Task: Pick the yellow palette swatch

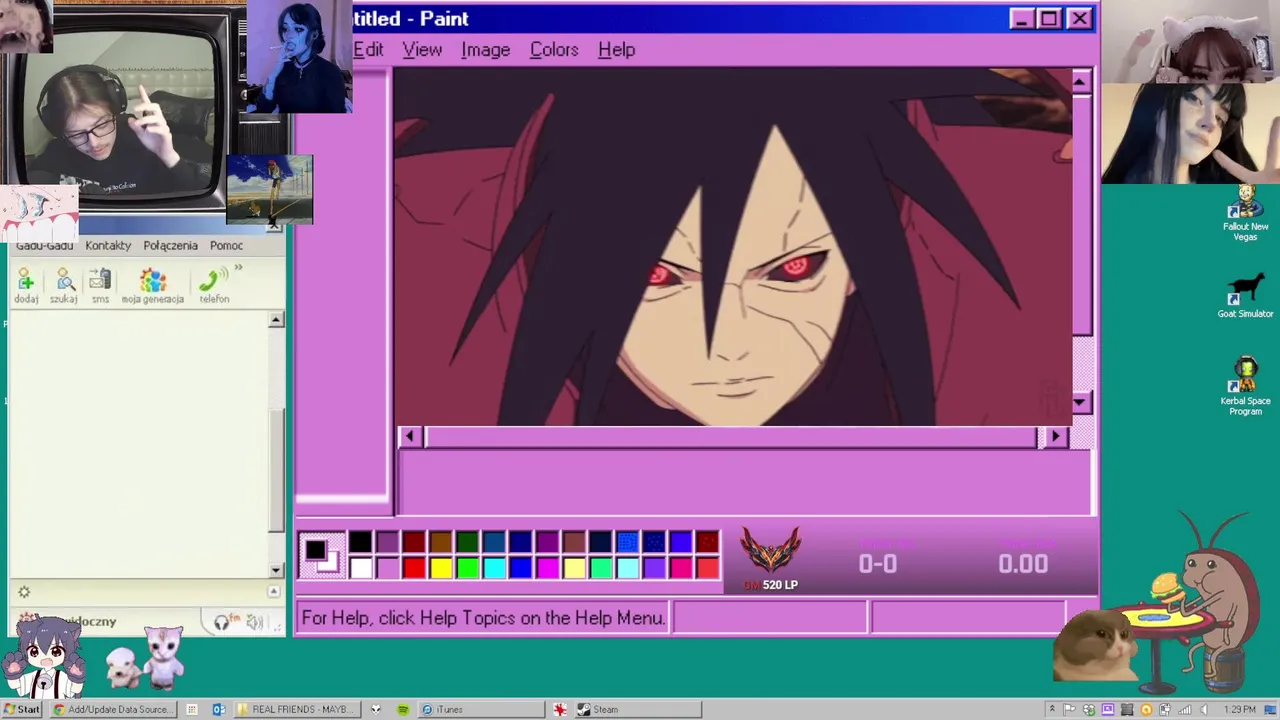Action: tap(441, 568)
